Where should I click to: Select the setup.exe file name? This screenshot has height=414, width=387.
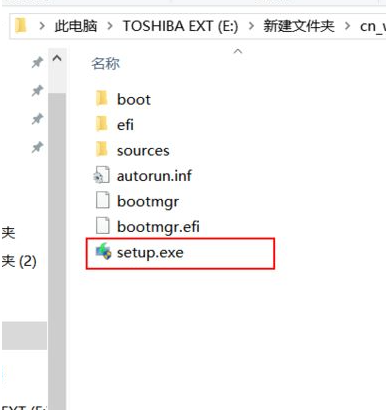tap(150, 252)
